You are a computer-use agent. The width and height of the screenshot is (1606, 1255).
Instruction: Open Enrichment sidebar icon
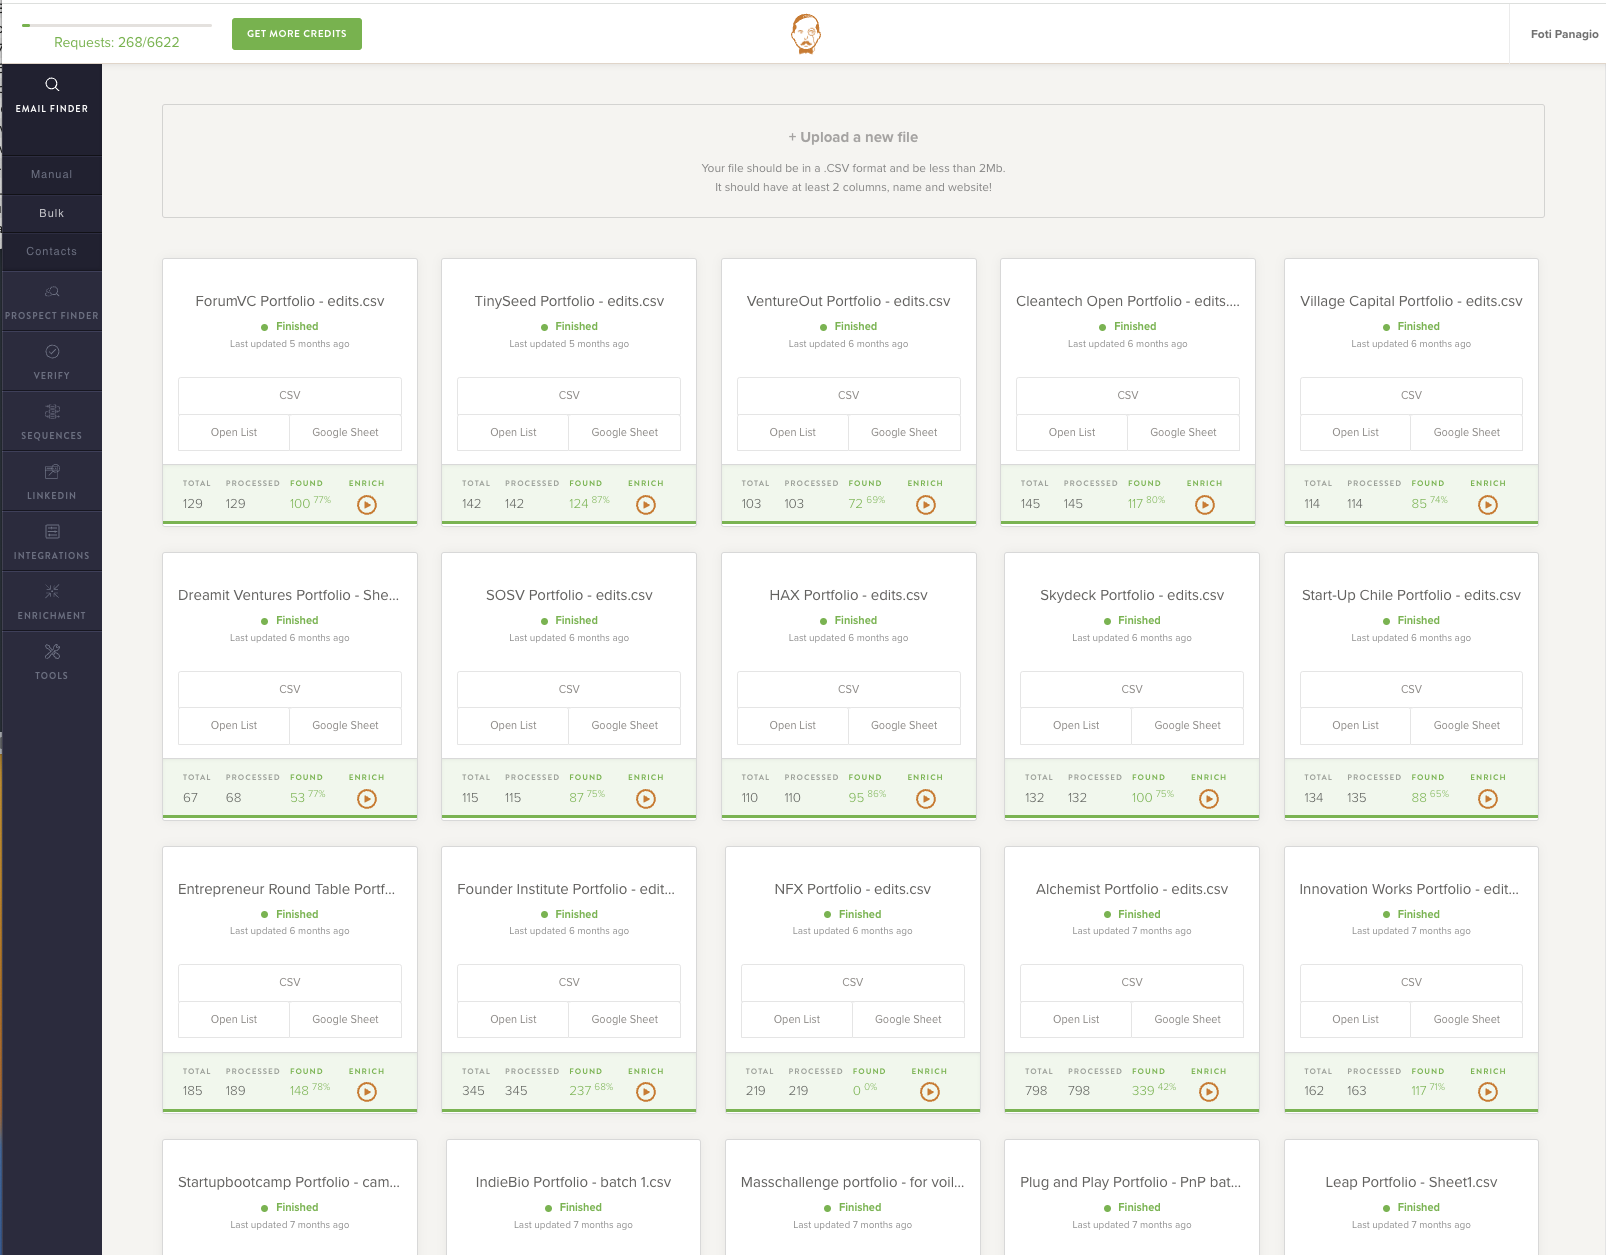52,592
